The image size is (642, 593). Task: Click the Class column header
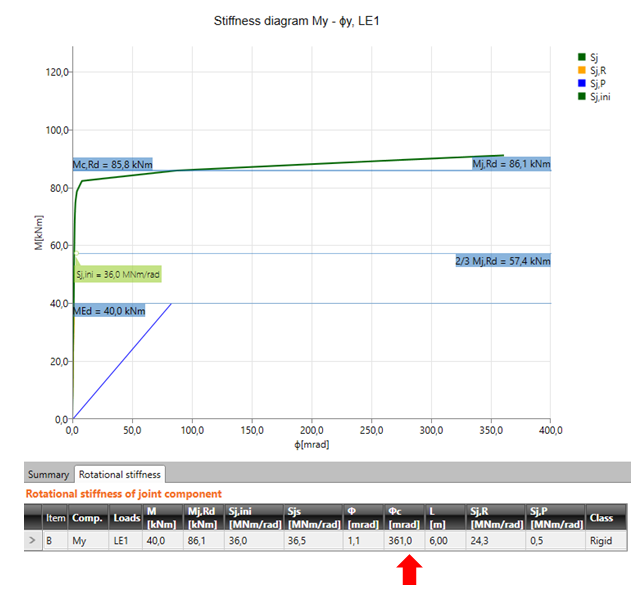tap(606, 518)
